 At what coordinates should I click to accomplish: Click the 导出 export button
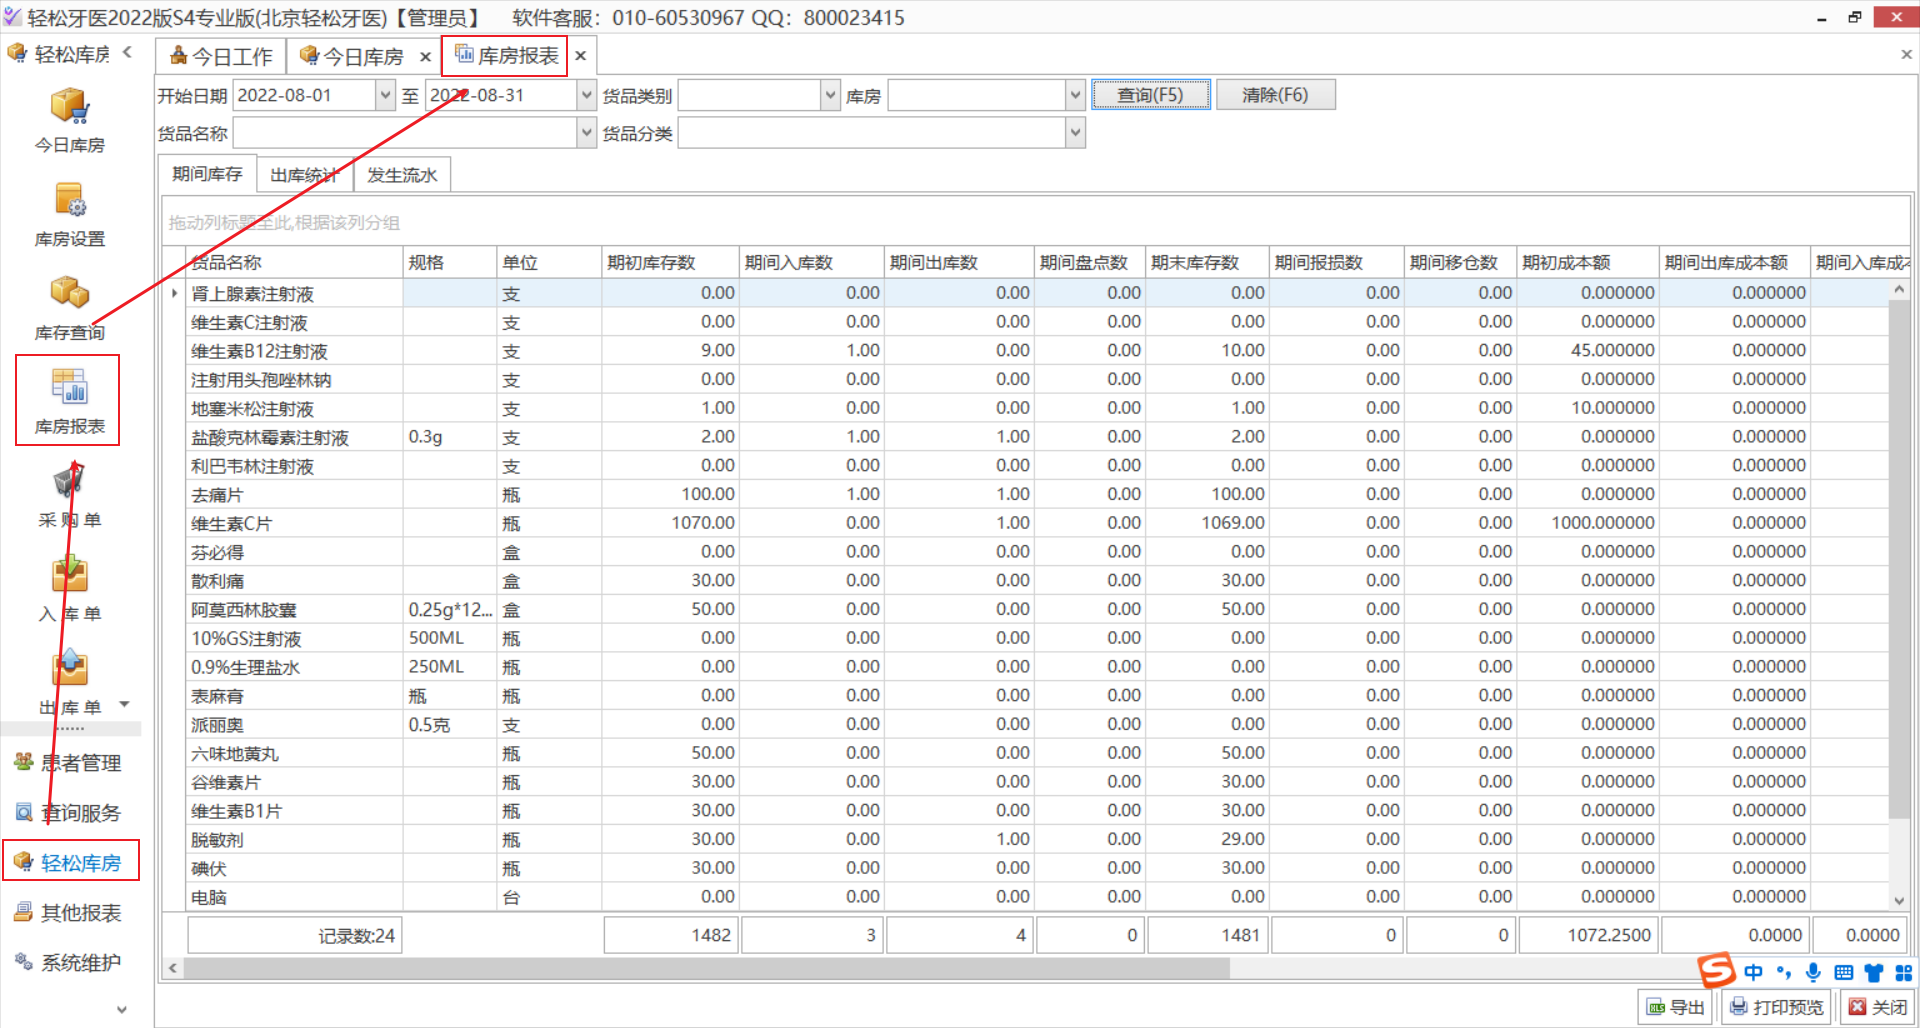(x=1675, y=1007)
